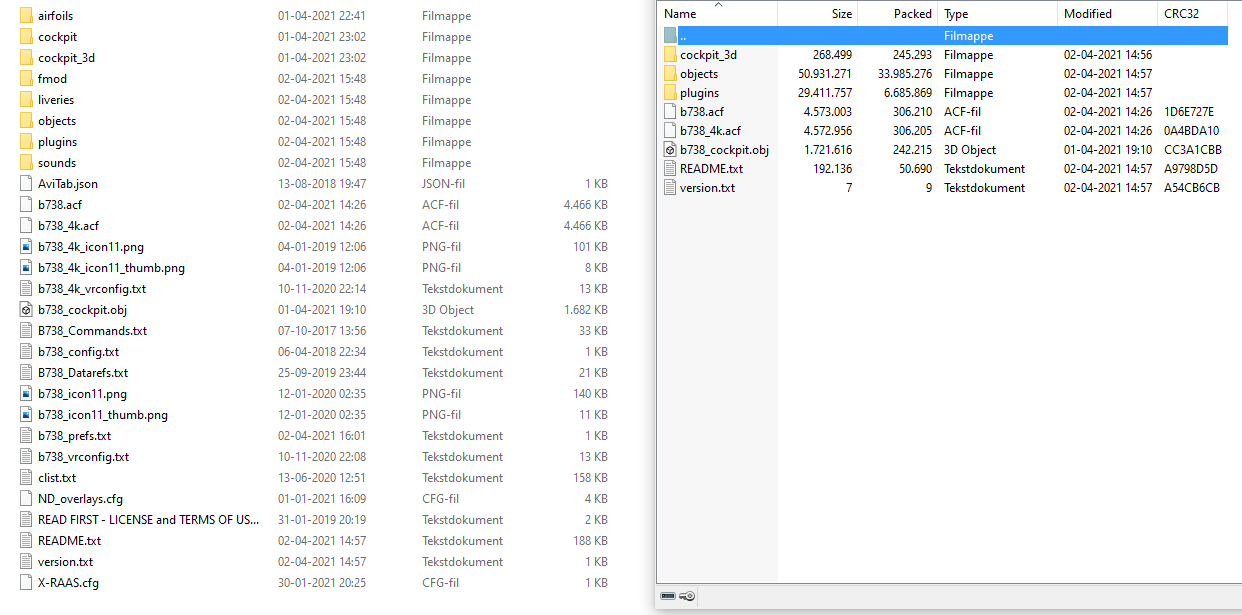Click the 1.682 KB size of b738_cockpit.obj
This screenshot has width=1242, height=615.
[586, 310]
